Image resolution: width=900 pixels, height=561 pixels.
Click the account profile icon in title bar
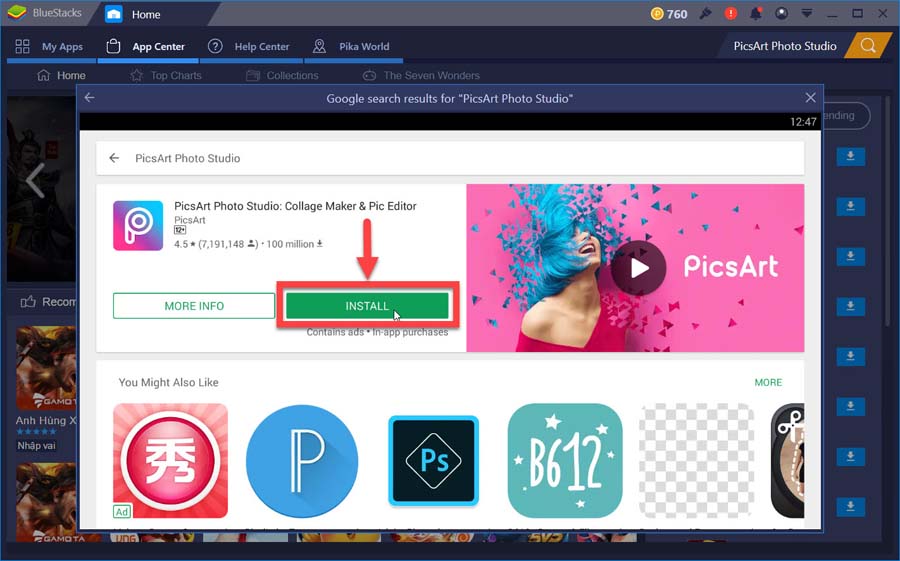tap(781, 13)
